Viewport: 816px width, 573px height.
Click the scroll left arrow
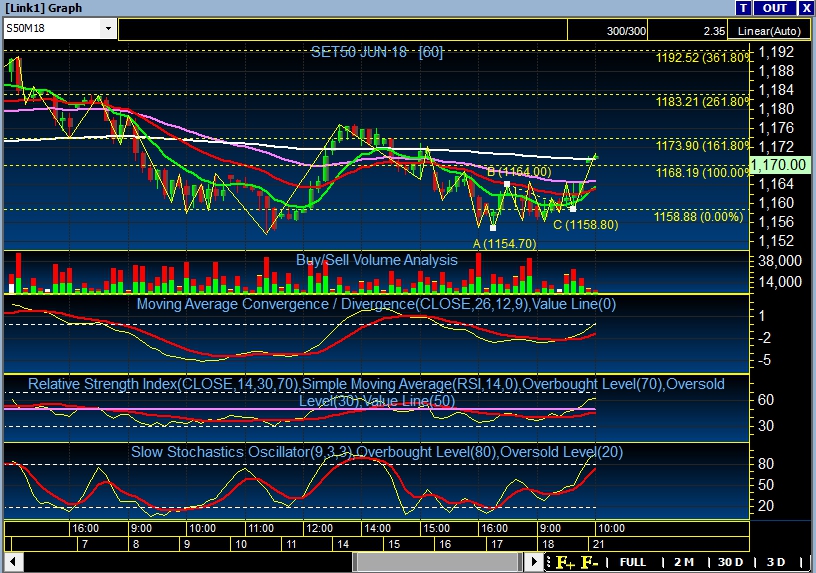click(x=13, y=562)
